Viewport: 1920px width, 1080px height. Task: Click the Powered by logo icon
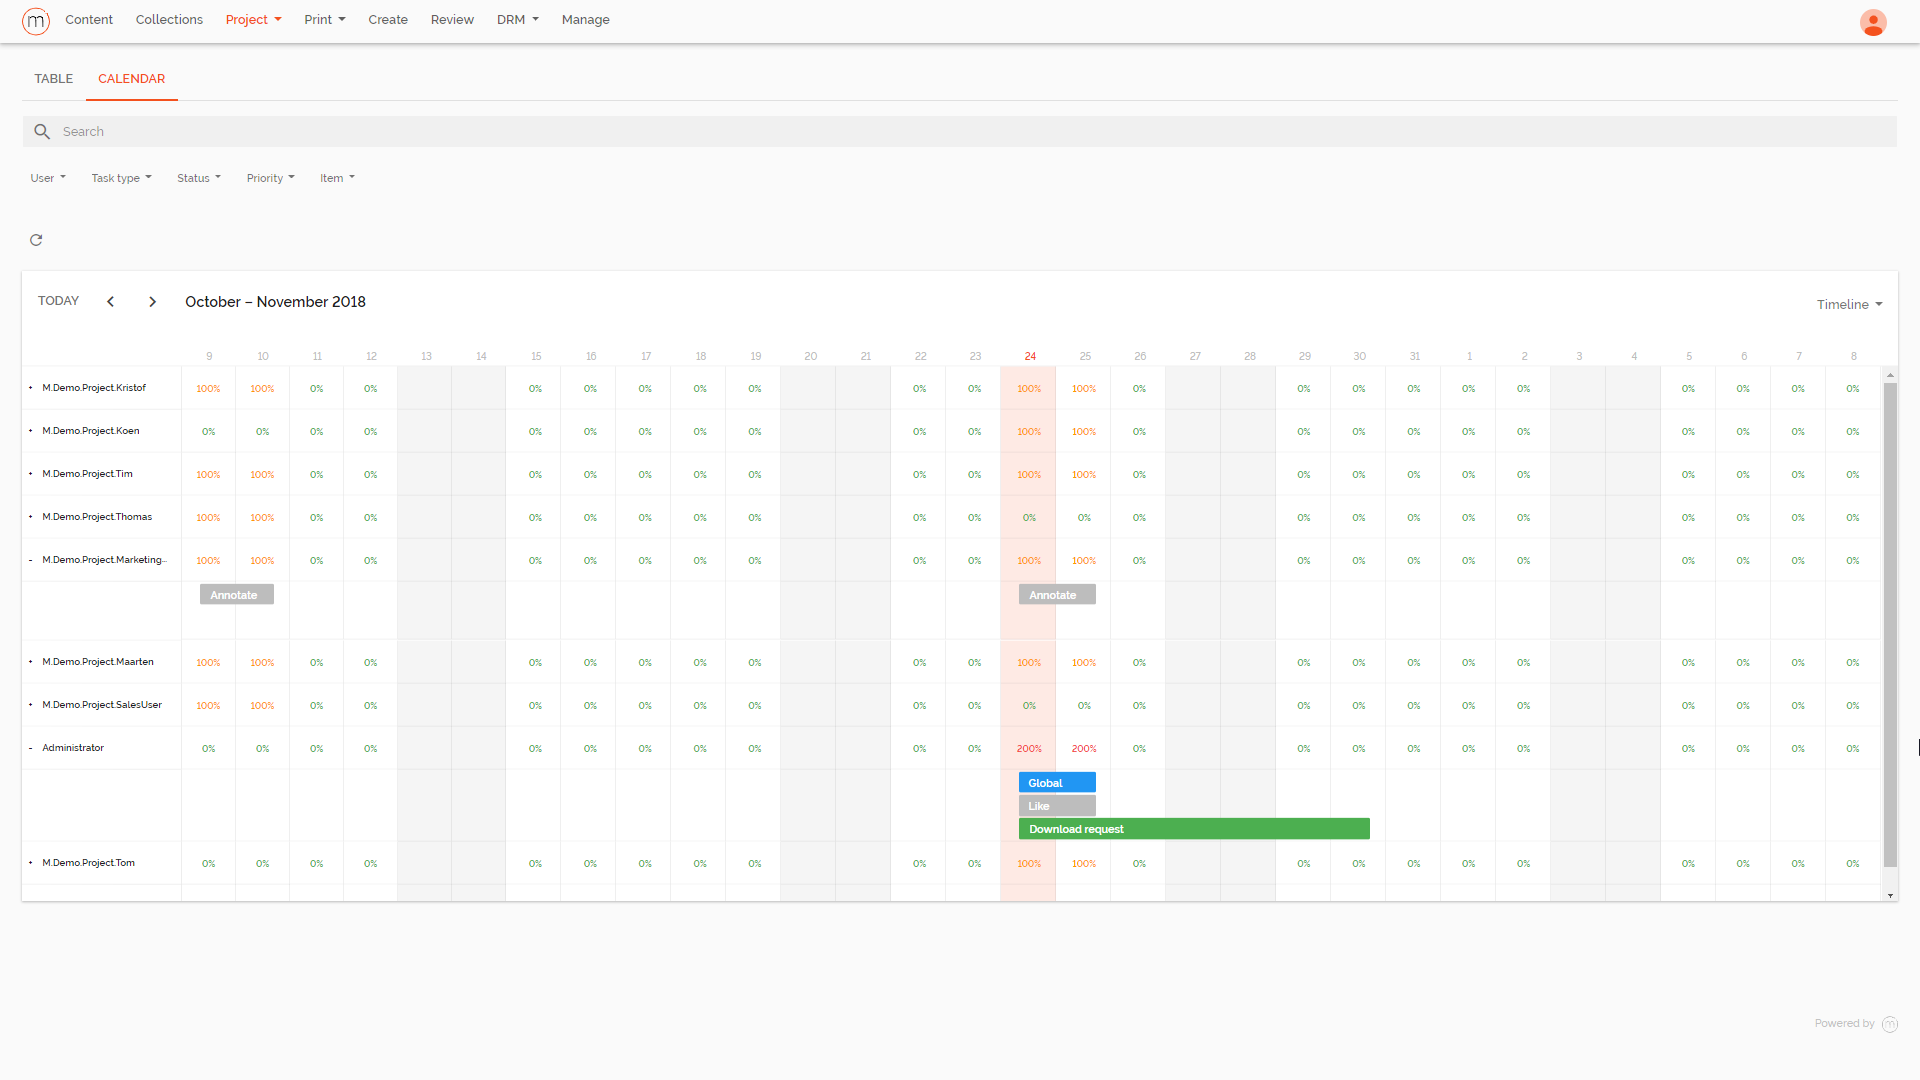click(x=1890, y=1024)
